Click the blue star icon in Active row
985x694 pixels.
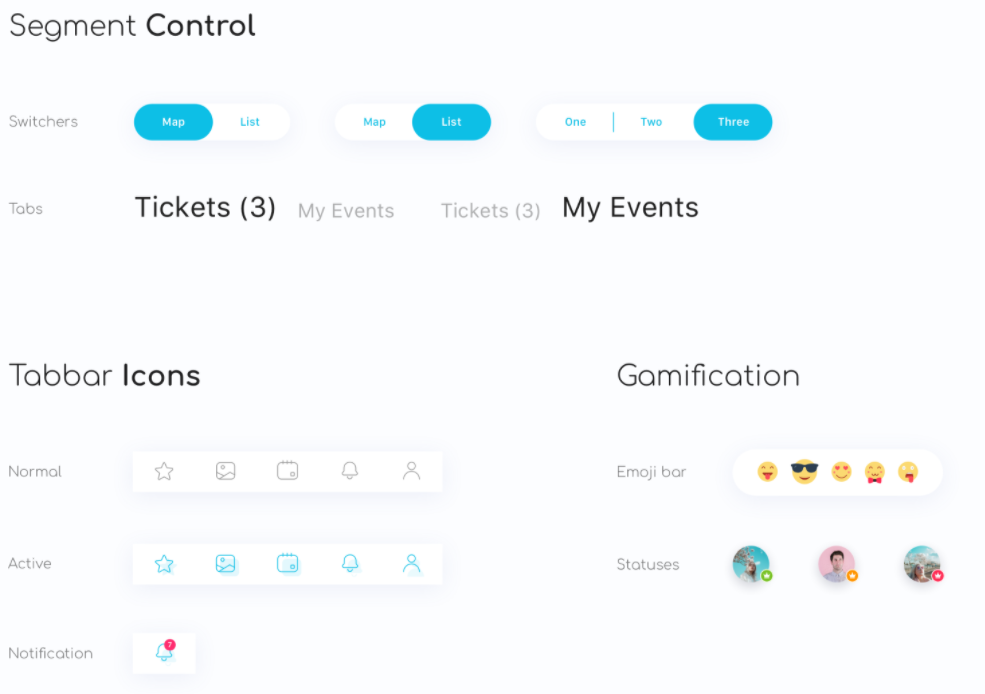[164, 564]
